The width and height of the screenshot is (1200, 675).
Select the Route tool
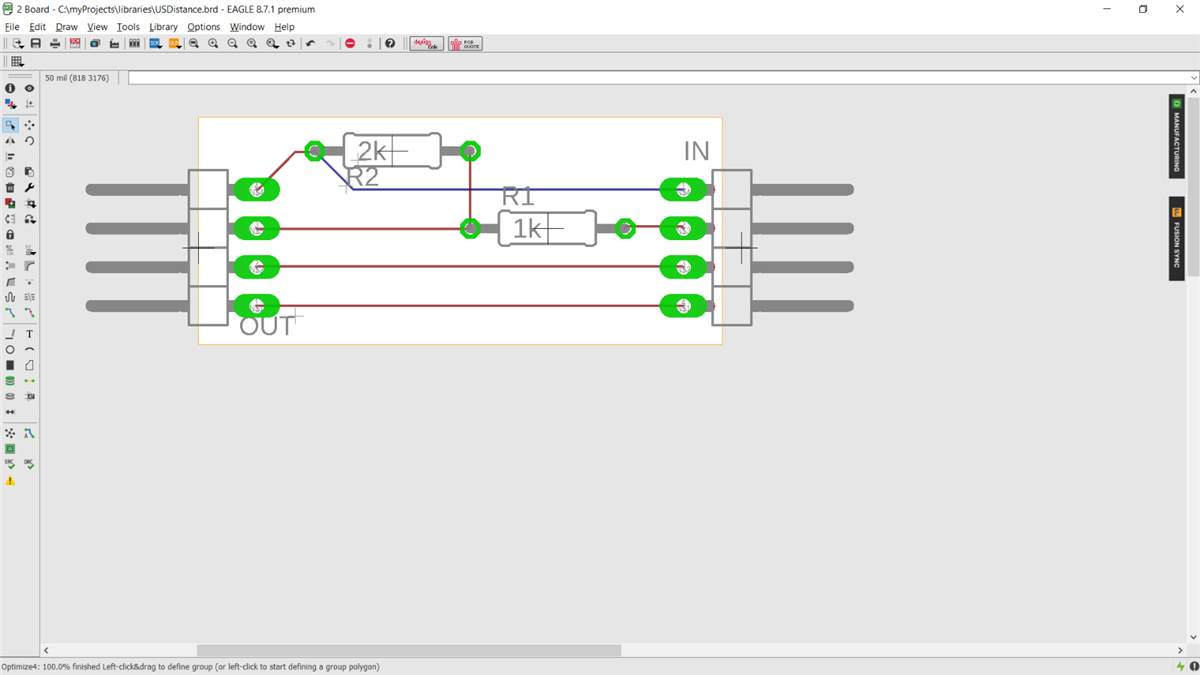click(10, 313)
